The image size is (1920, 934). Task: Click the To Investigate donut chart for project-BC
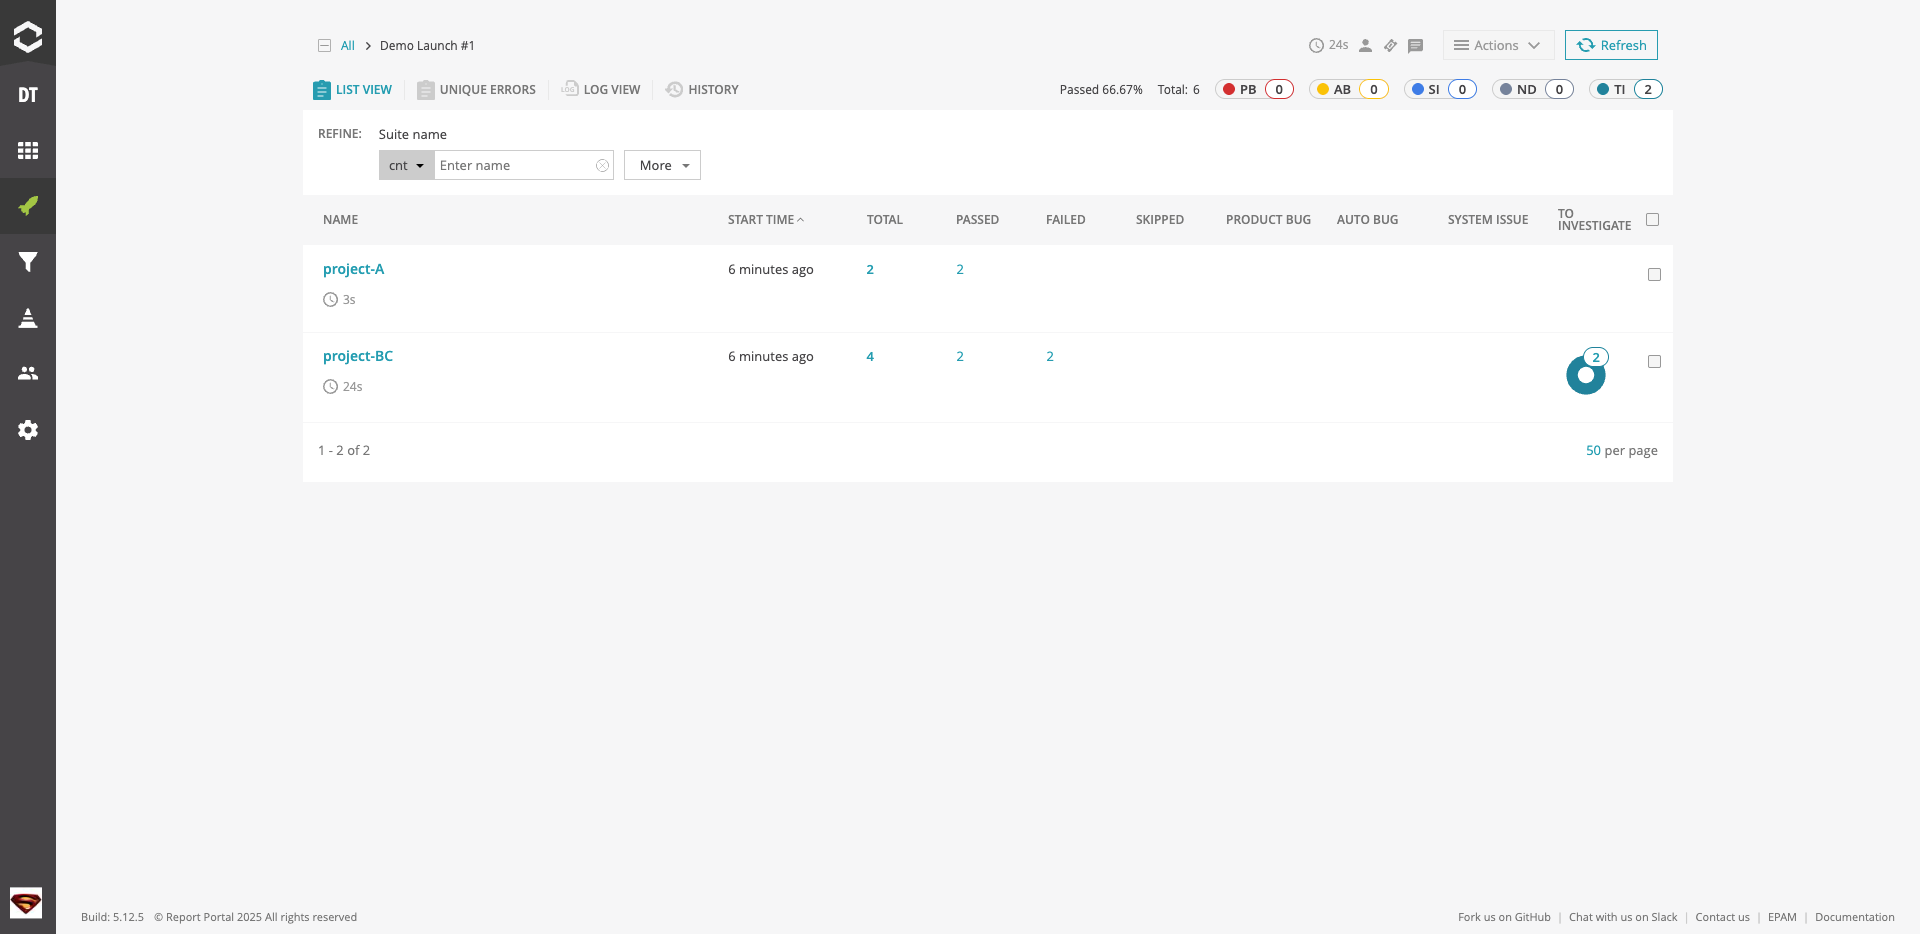coord(1585,376)
